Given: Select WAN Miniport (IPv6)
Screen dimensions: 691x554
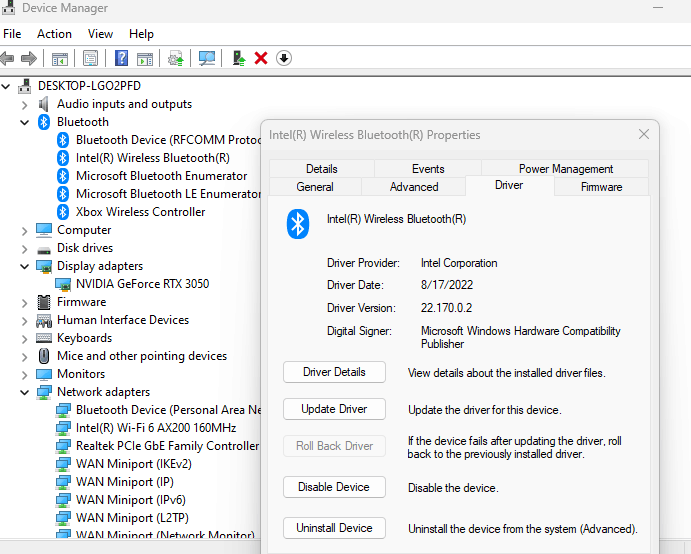Looking at the screenshot, I should pos(130,500).
